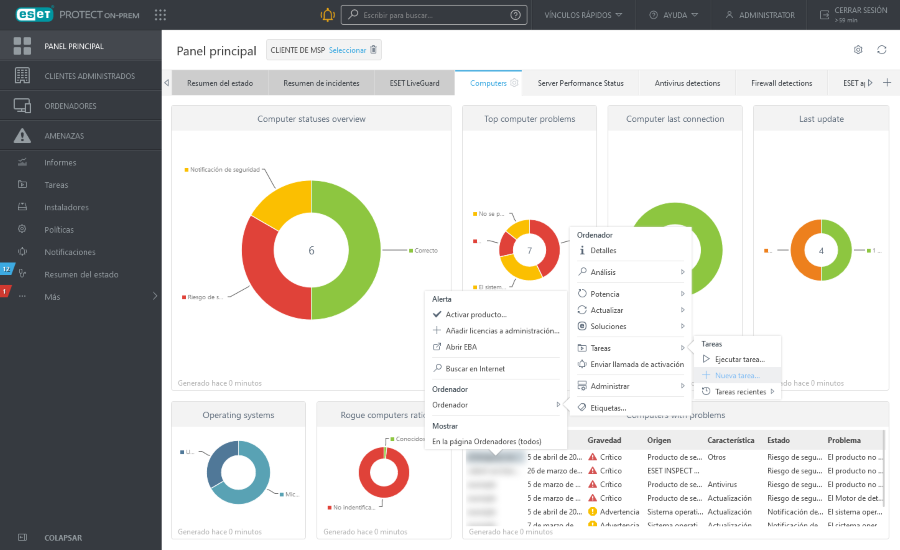Remove MSP client filter trash icon
Viewport: 900px width, 550px height.
click(374, 50)
